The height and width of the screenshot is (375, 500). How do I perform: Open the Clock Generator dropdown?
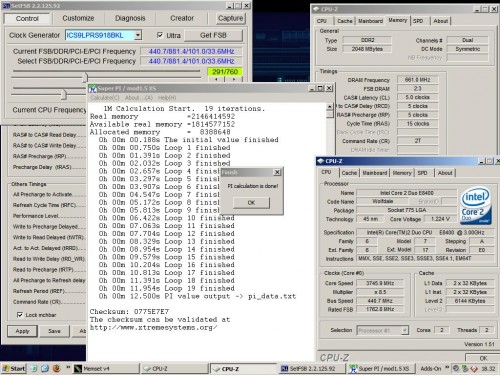click(x=138, y=35)
